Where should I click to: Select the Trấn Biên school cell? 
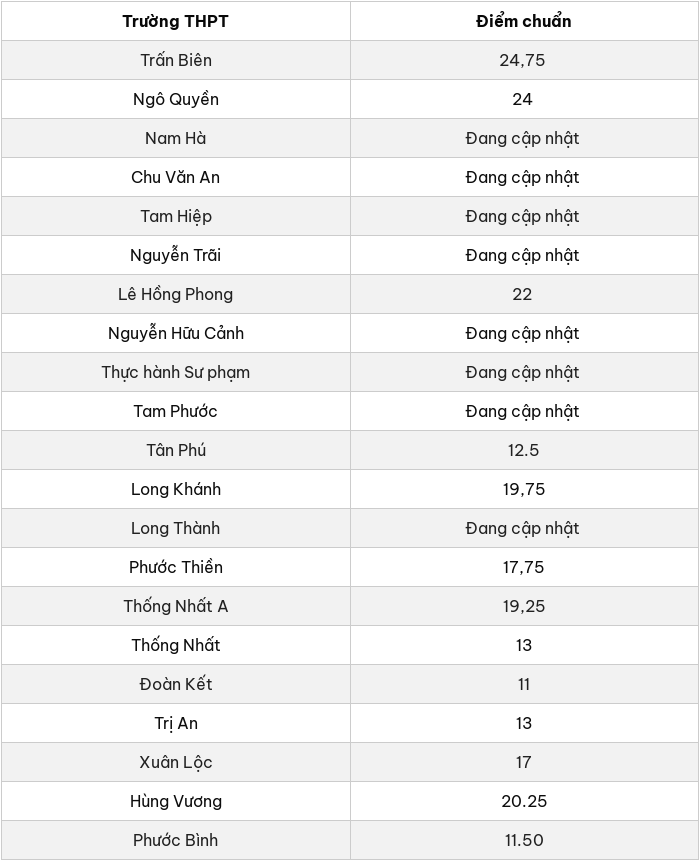(176, 60)
